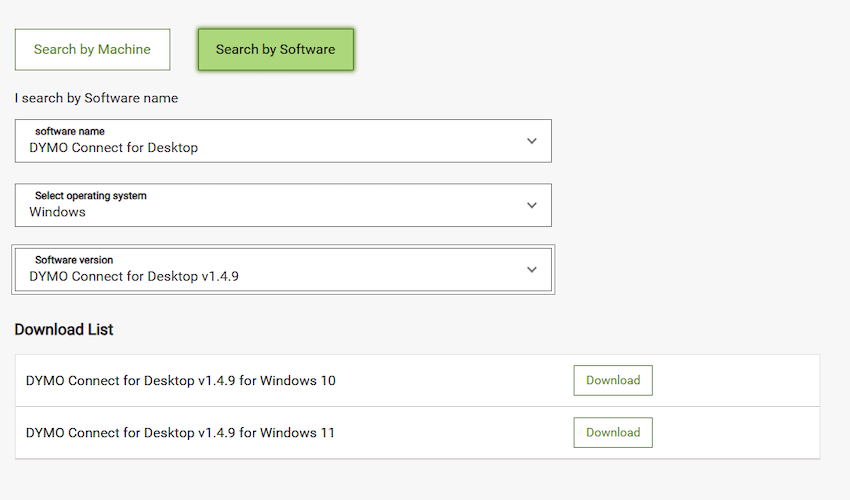Click the 'I search by Software name' text
This screenshot has height=500, width=850.
tap(96, 98)
